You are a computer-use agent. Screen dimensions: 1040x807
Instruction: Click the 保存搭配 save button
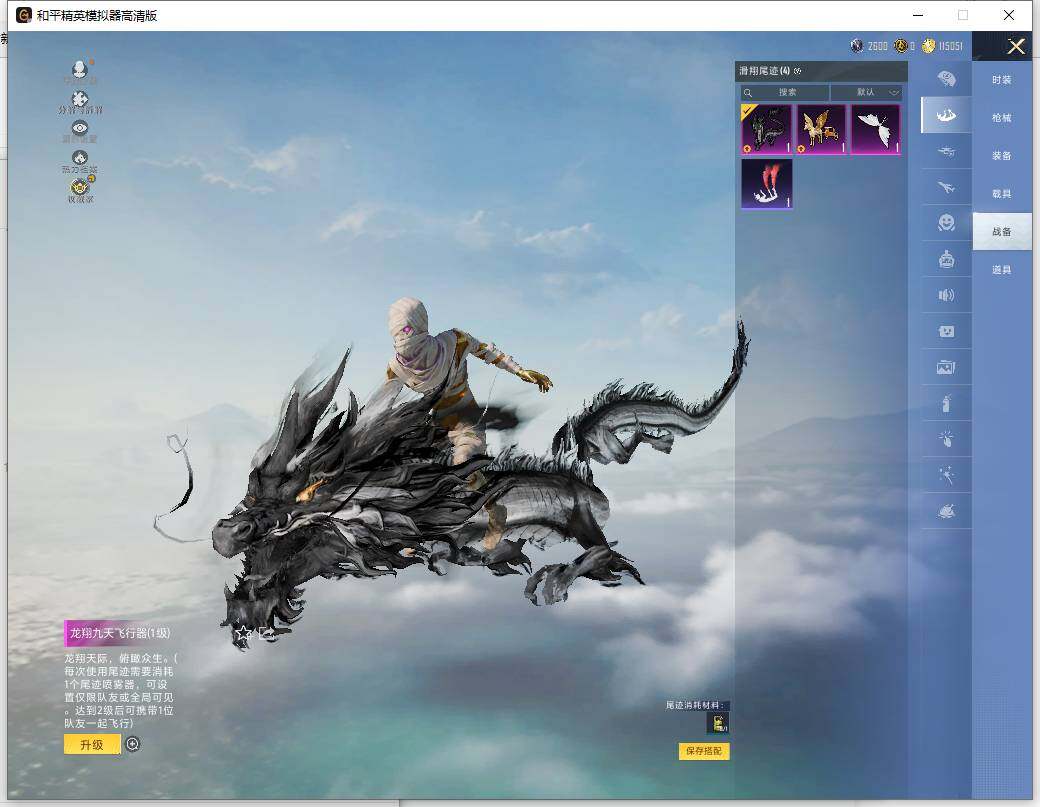pos(704,751)
